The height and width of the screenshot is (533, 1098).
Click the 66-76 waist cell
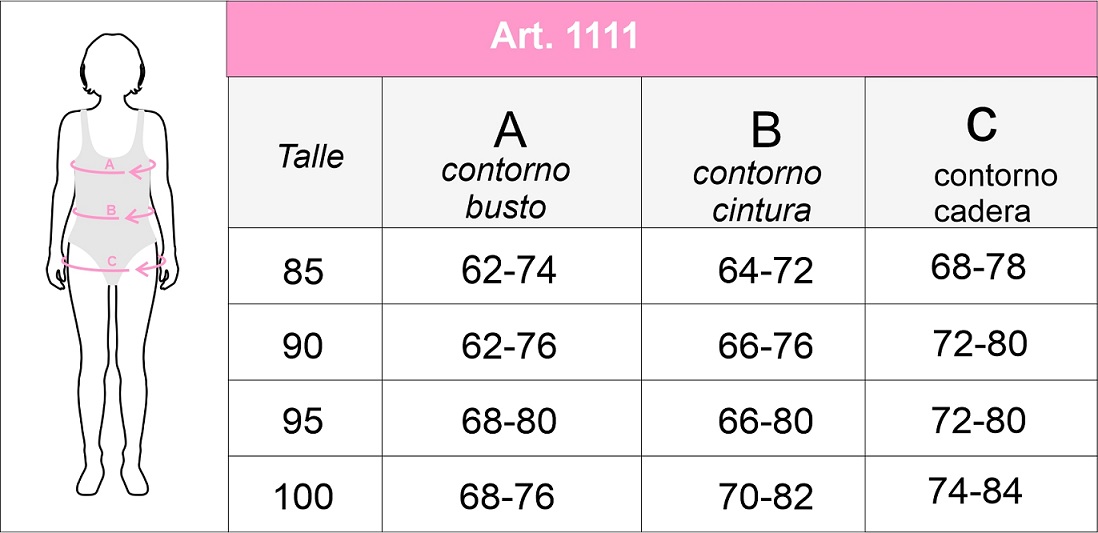click(765, 346)
